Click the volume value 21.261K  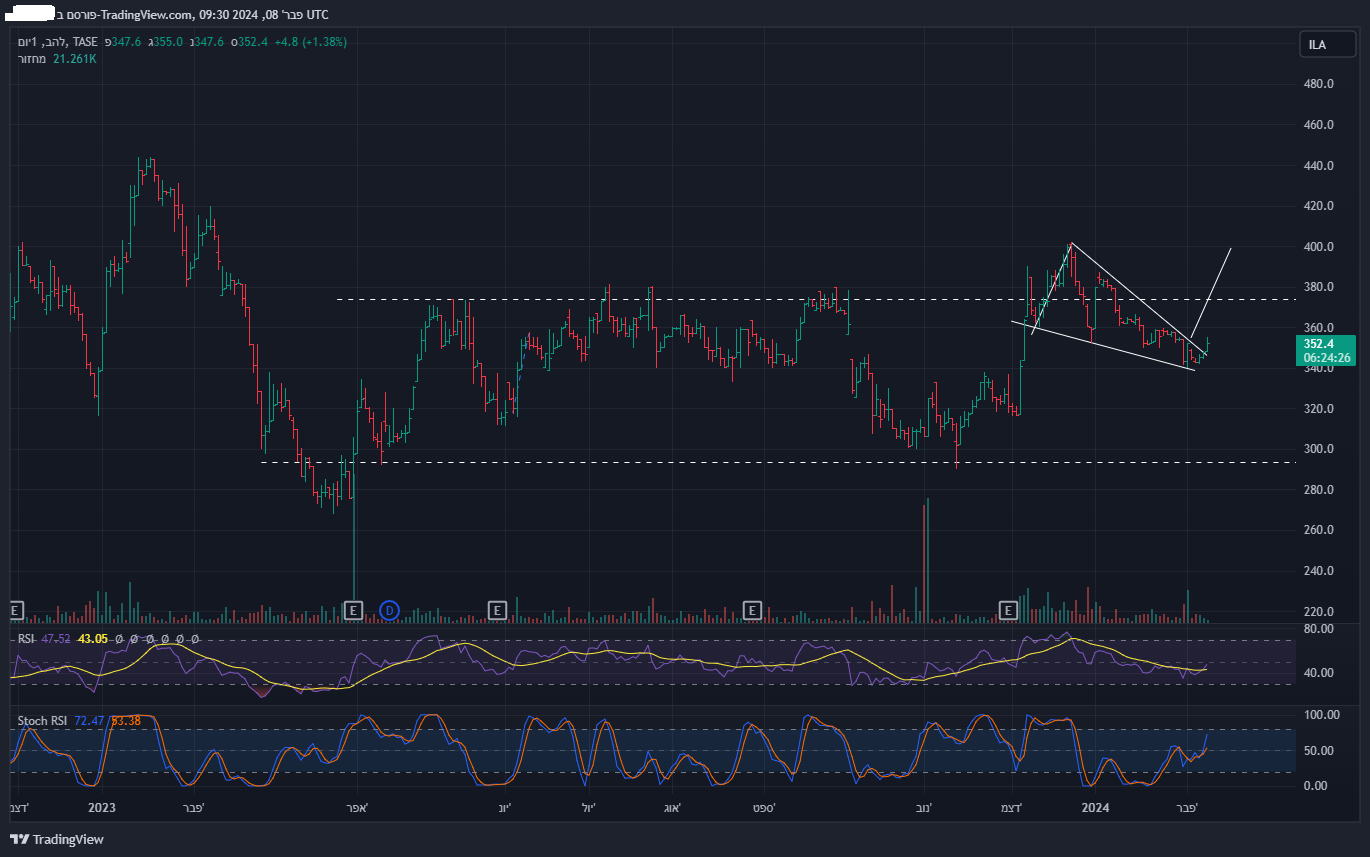74,59
